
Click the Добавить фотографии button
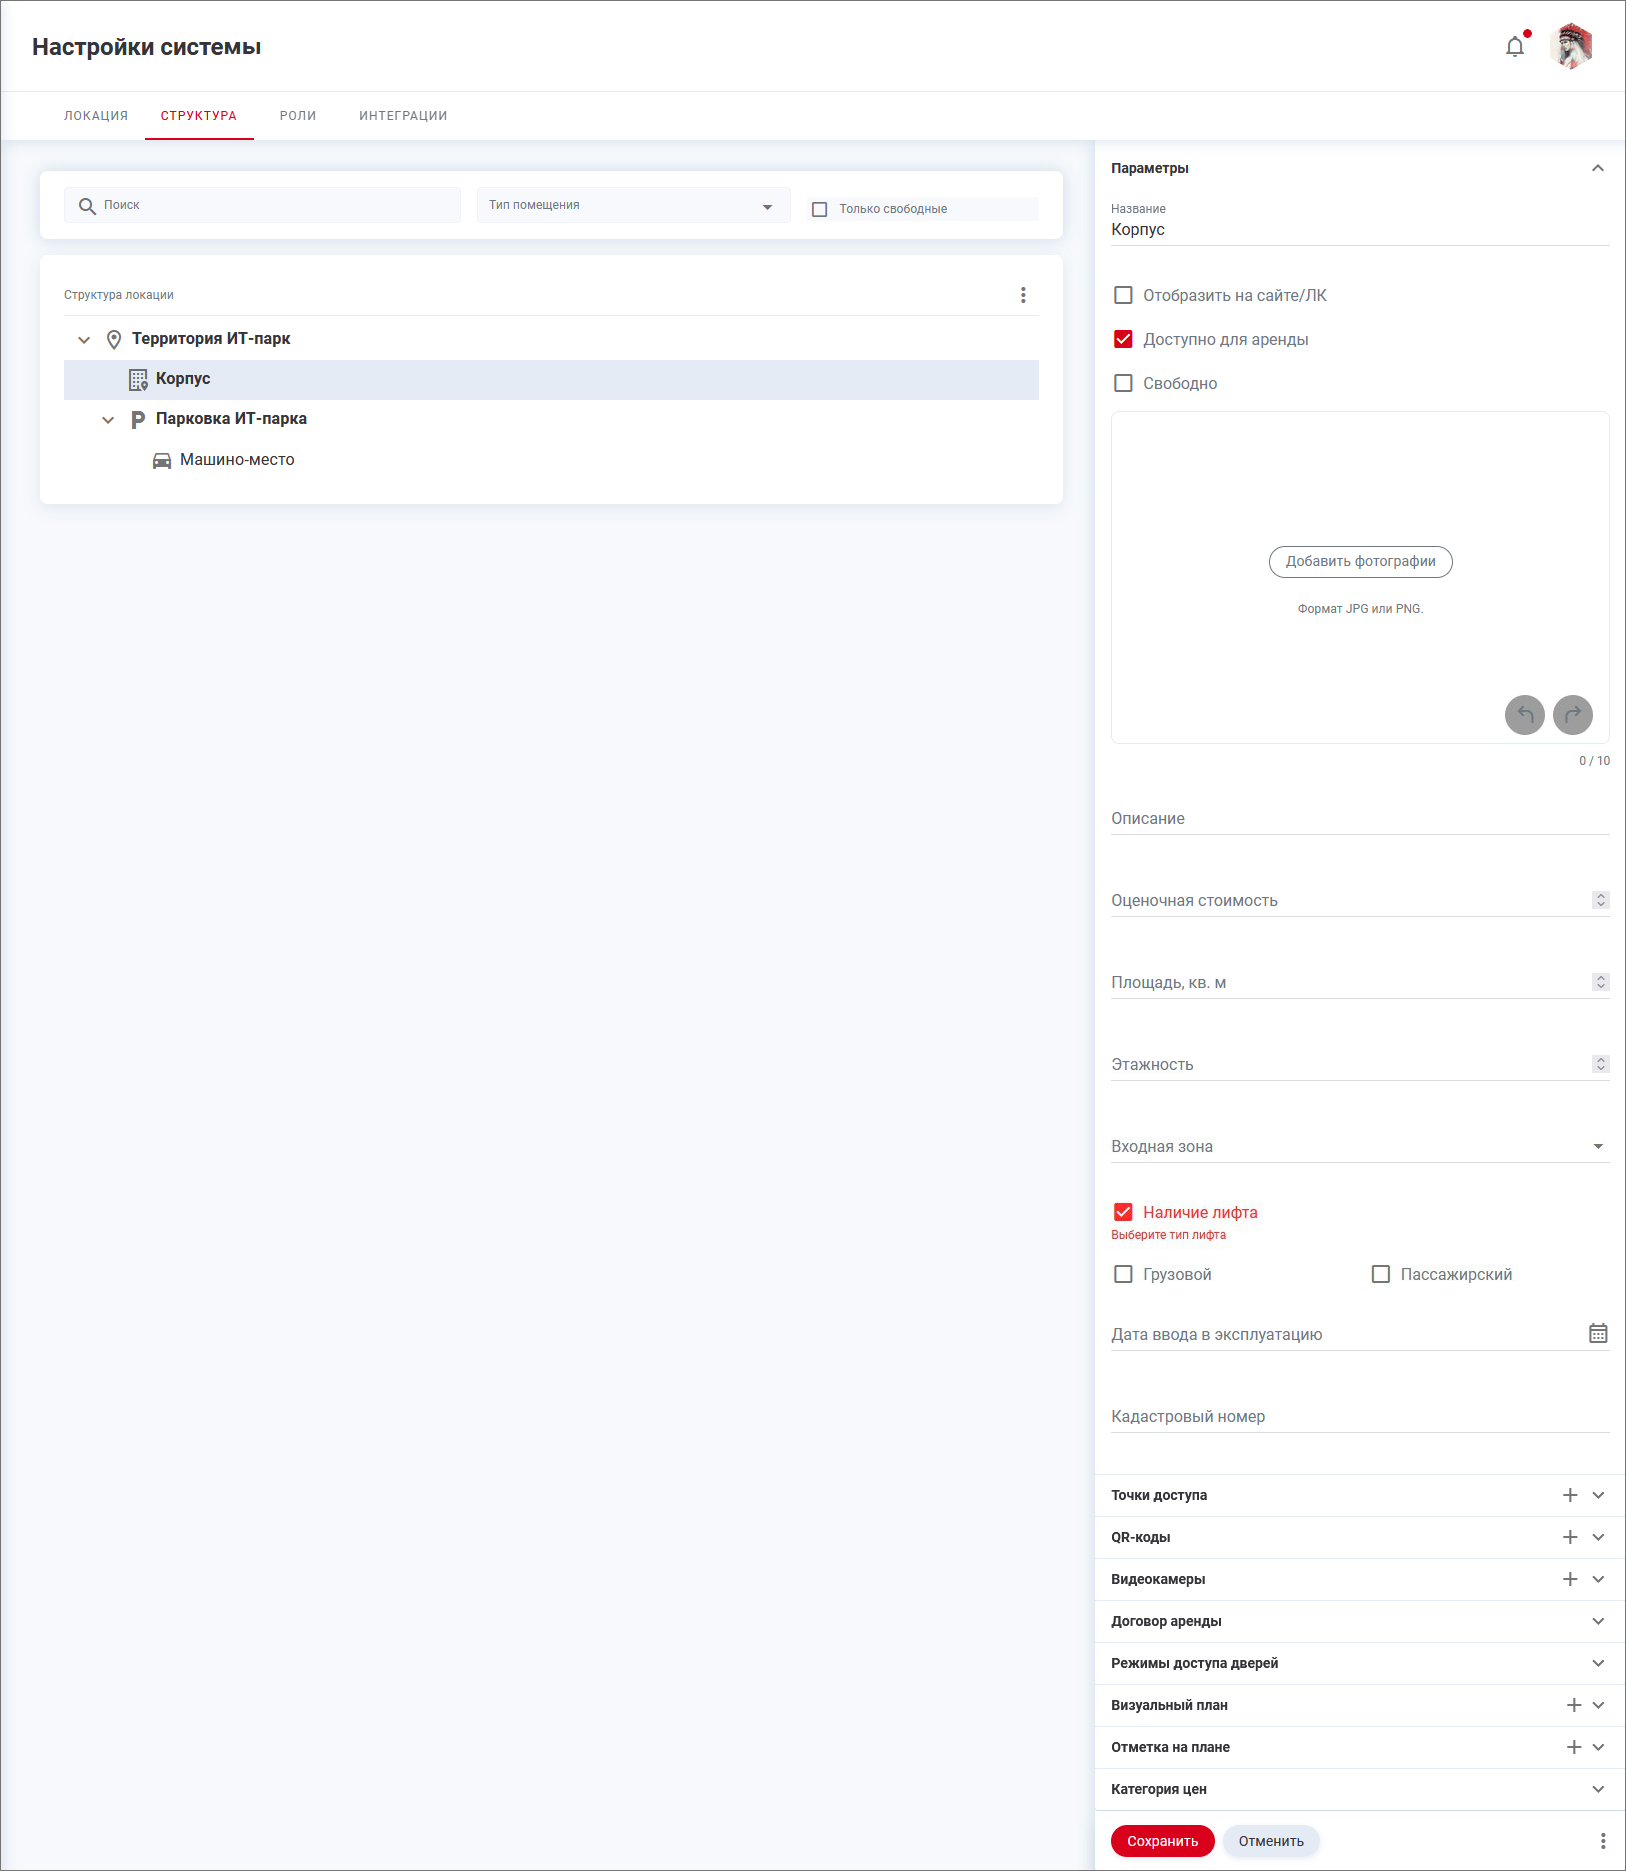1360,562
